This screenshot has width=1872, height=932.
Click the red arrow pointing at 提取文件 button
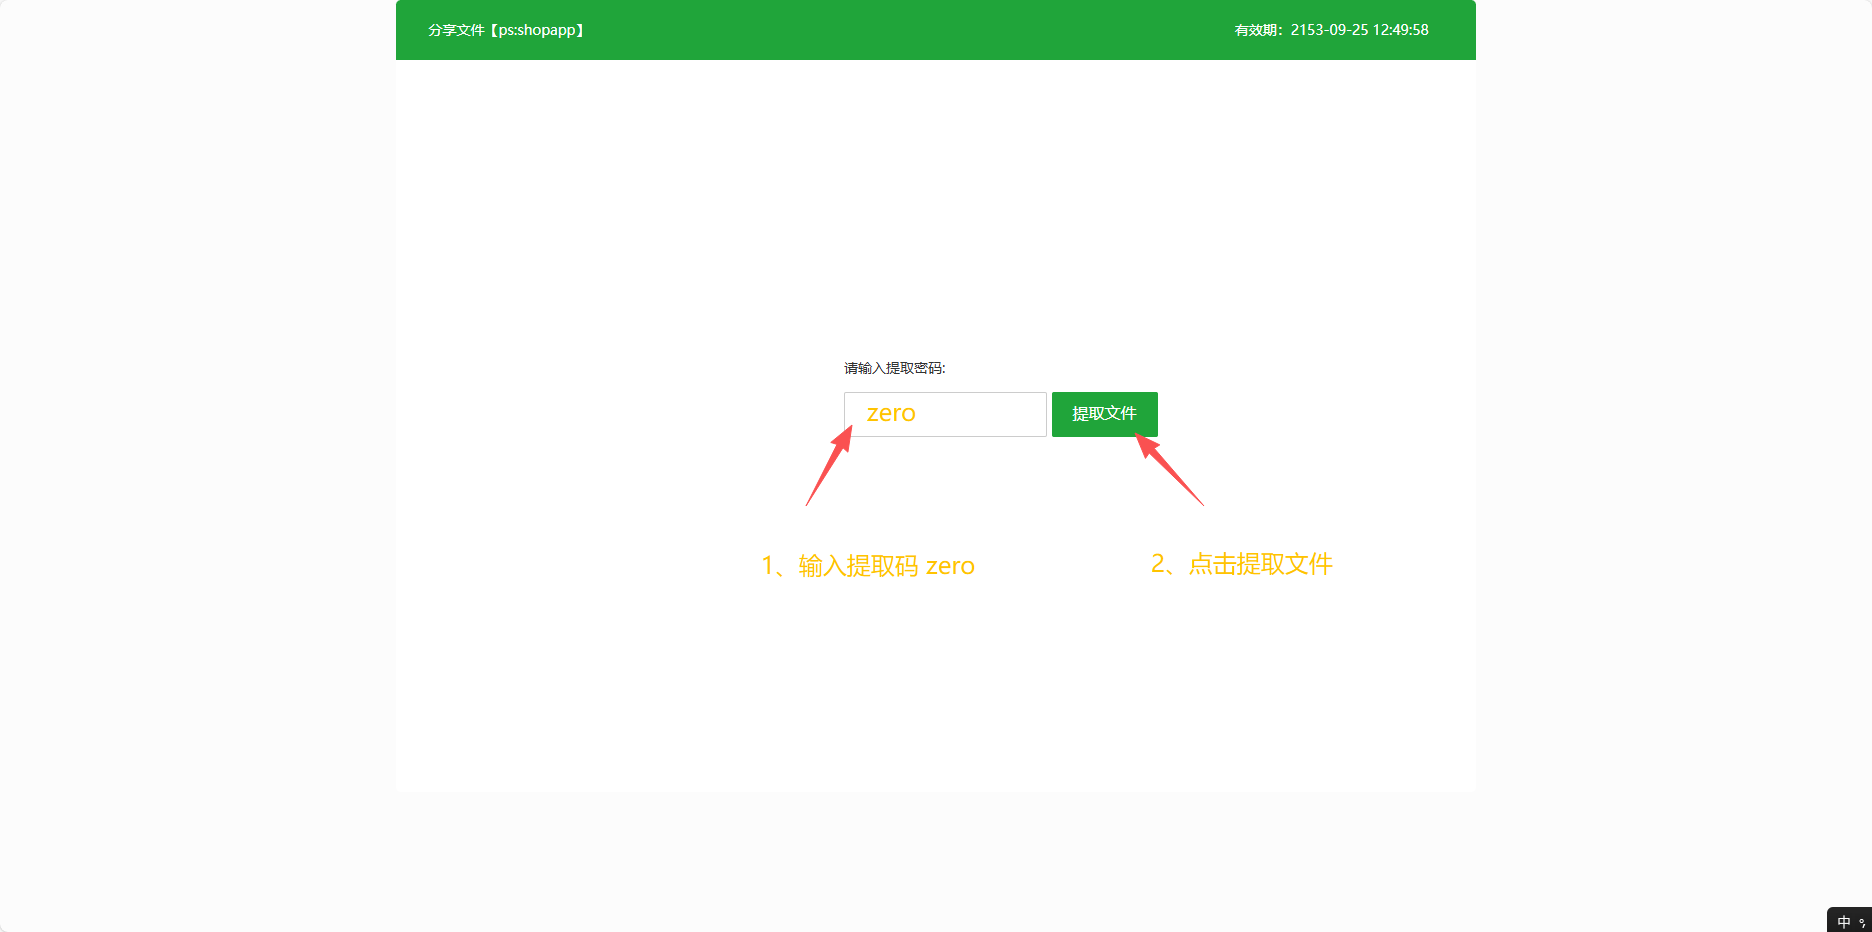(x=1168, y=469)
